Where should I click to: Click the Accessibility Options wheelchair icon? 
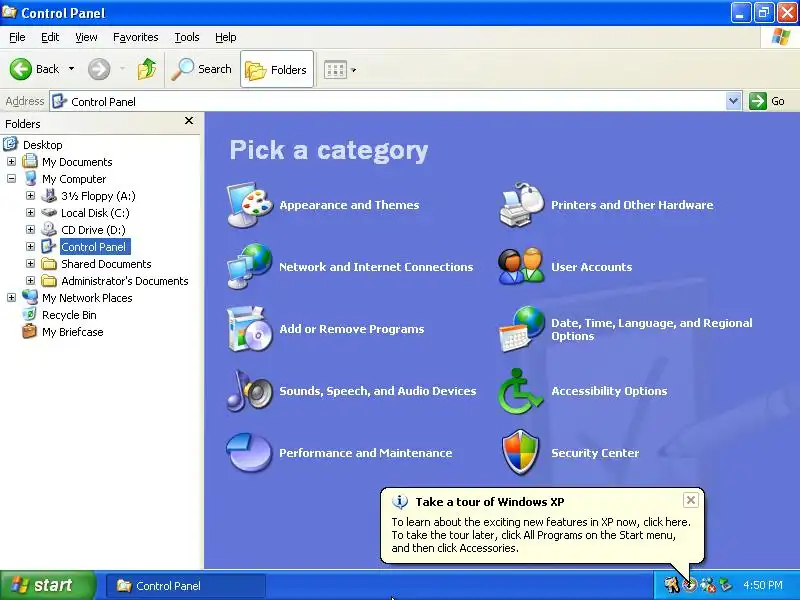coord(520,391)
